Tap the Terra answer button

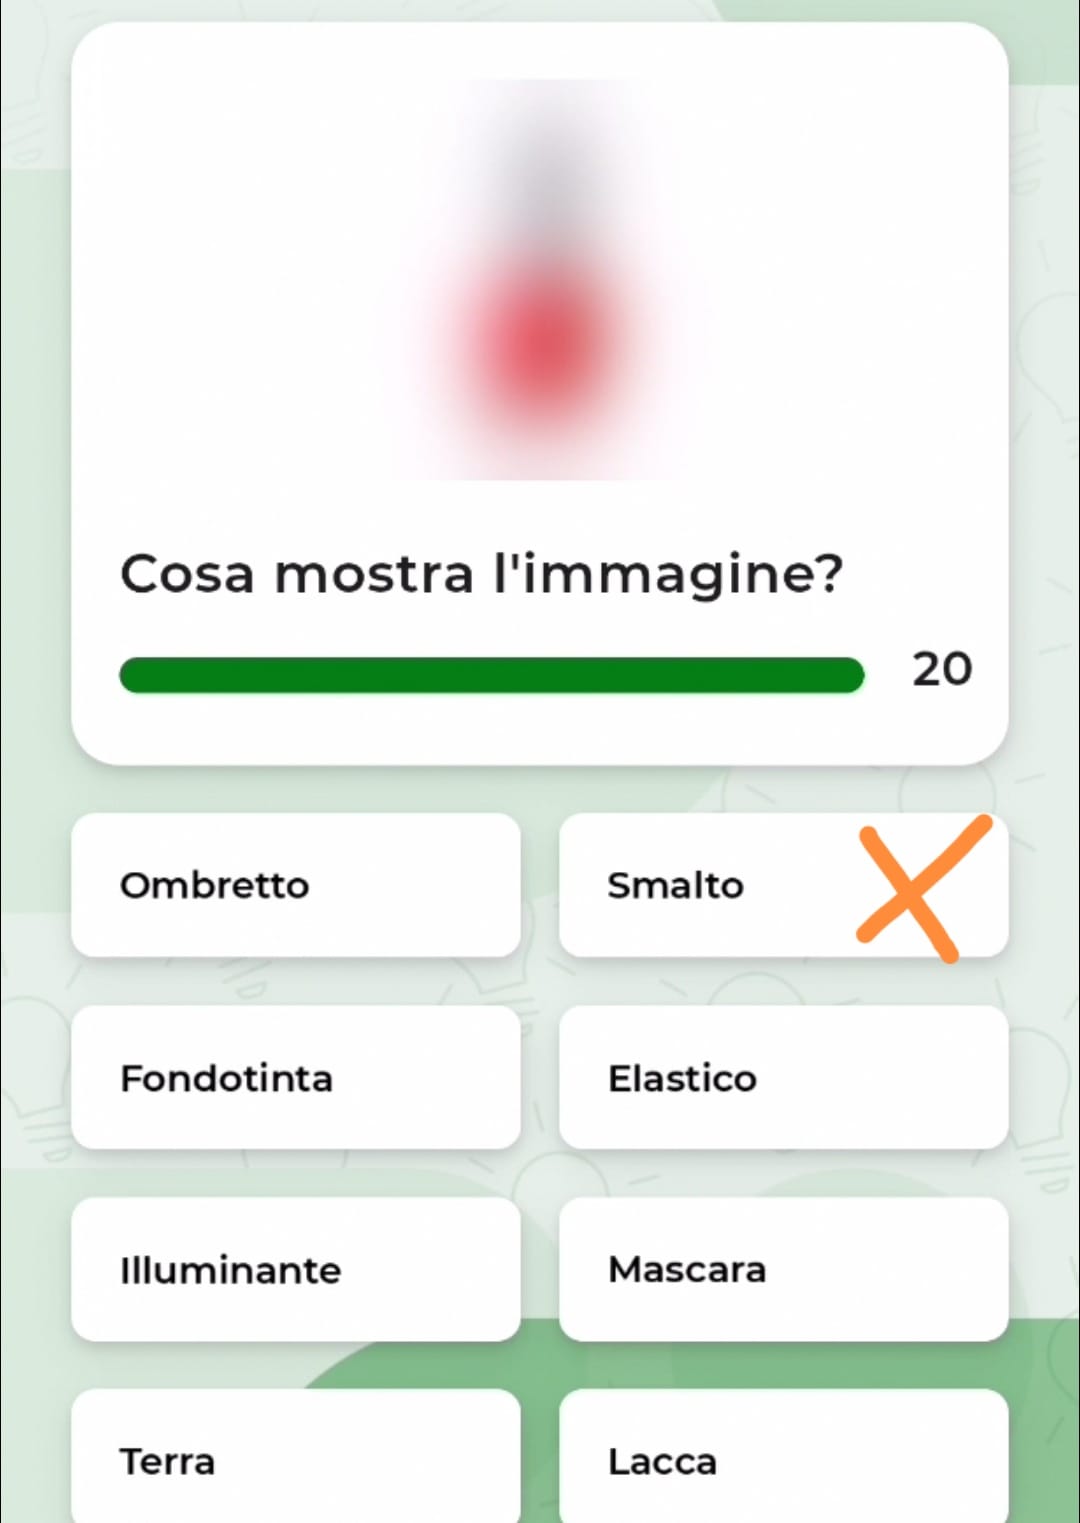[x=296, y=1461]
